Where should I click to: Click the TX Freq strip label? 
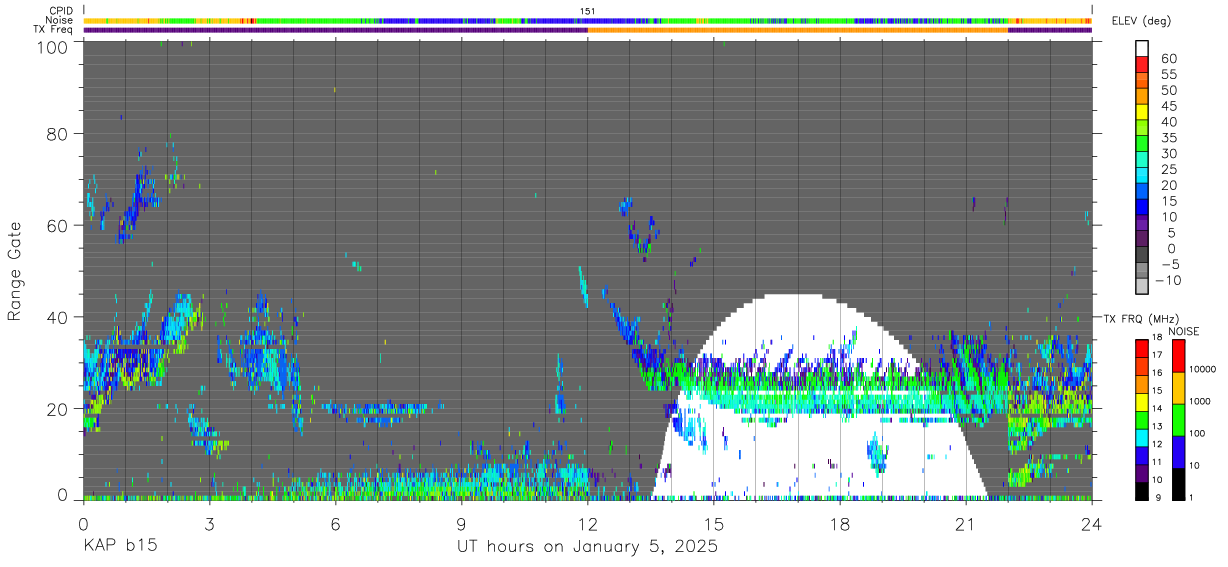click(x=54, y=30)
